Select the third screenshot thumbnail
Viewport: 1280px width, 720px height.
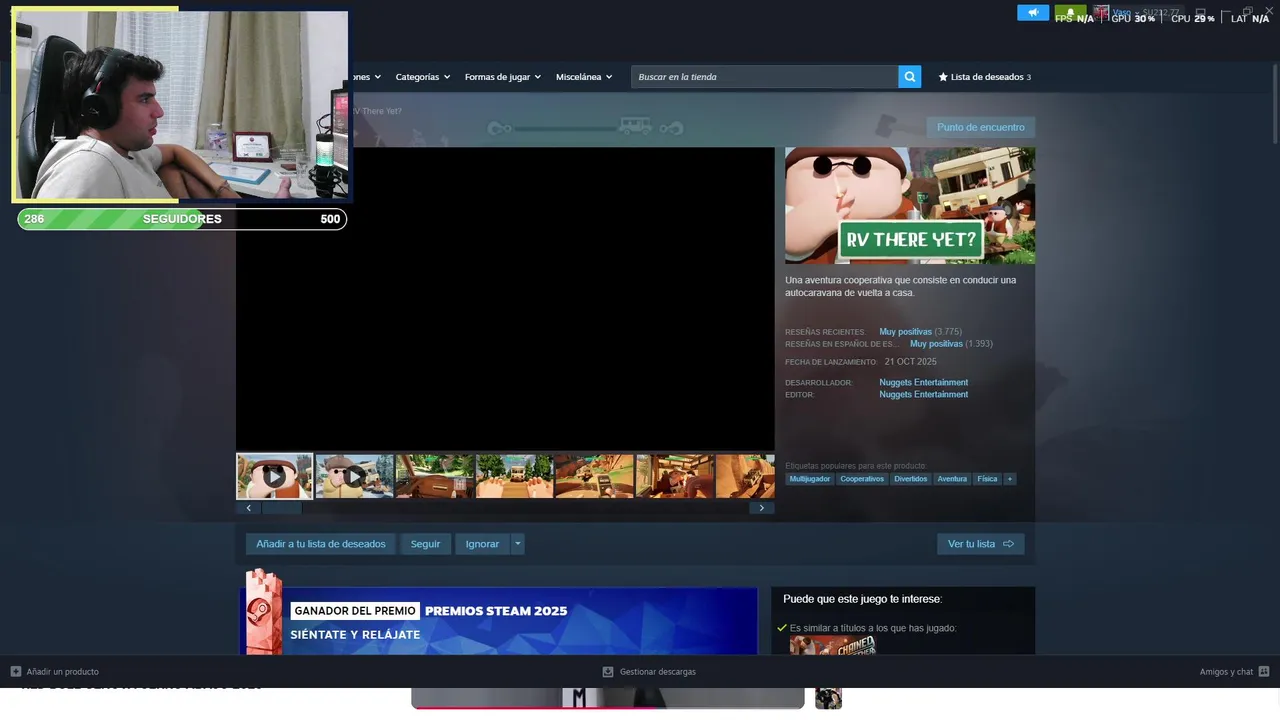click(x=434, y=476)
